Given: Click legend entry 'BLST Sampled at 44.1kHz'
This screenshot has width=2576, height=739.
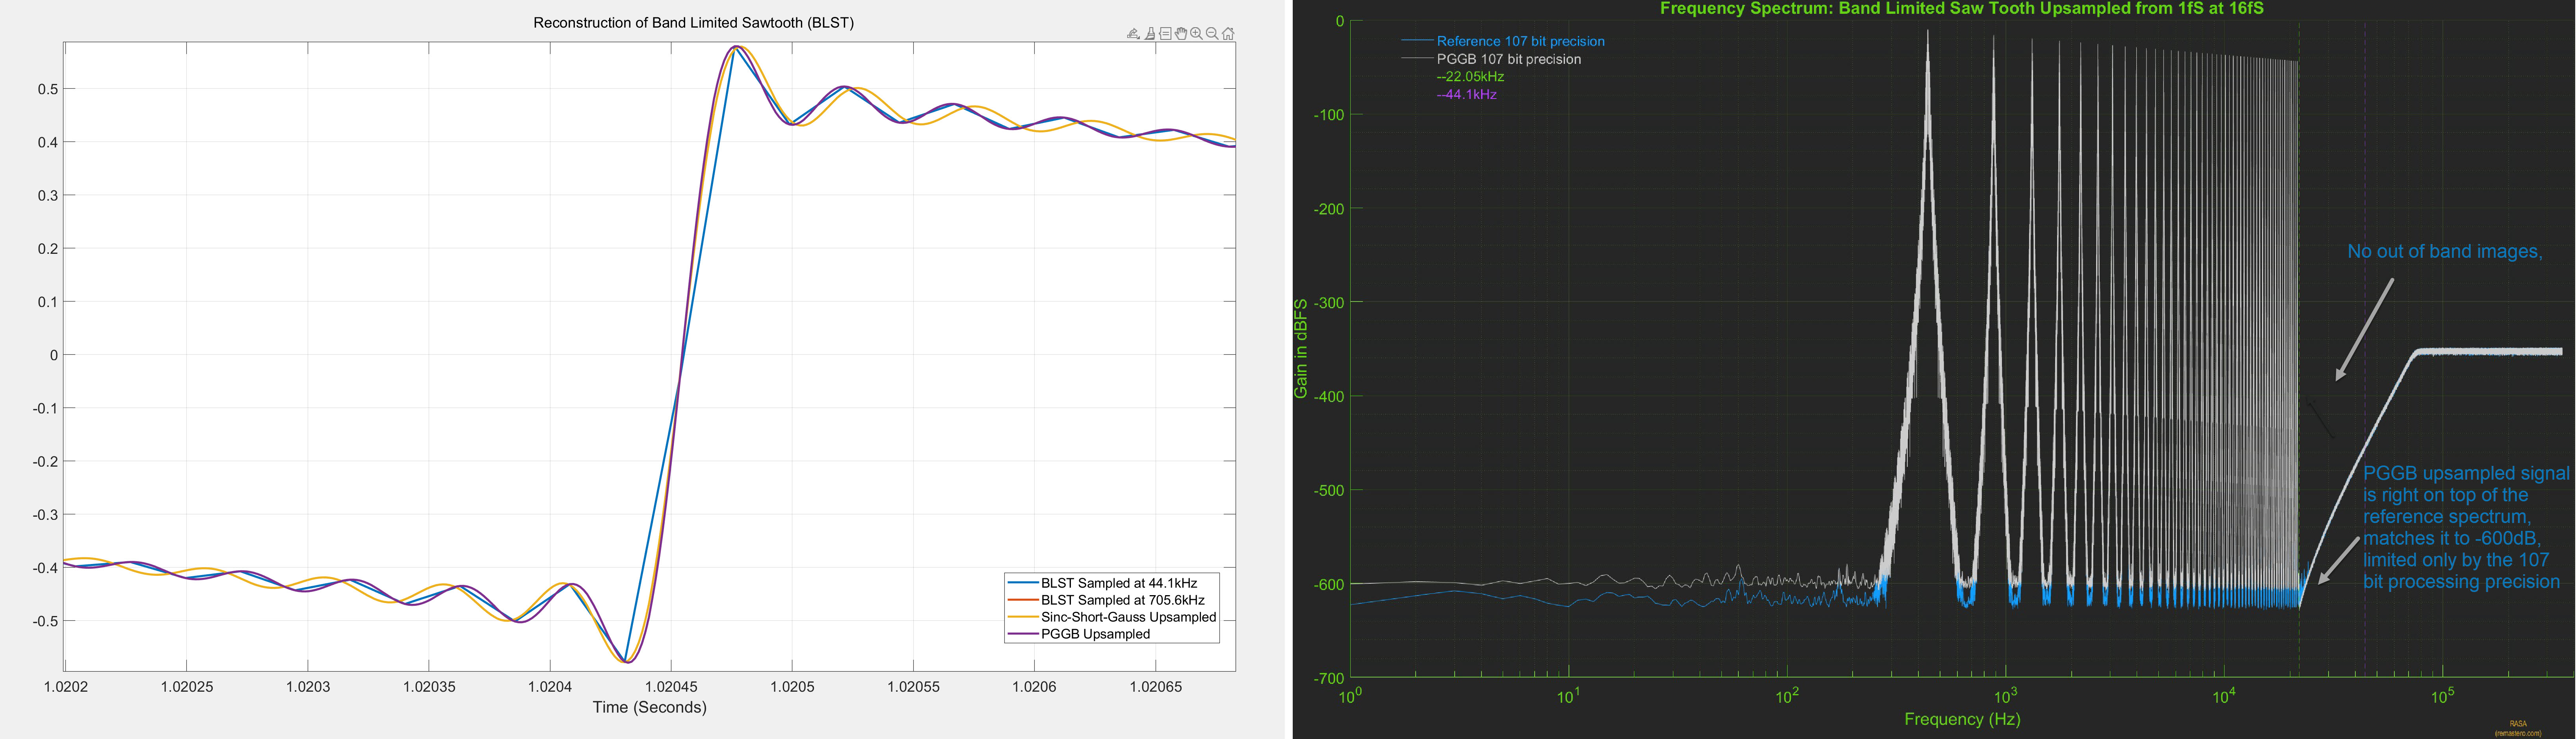Looking at the screenshot, I should (x=1118, y=583).
